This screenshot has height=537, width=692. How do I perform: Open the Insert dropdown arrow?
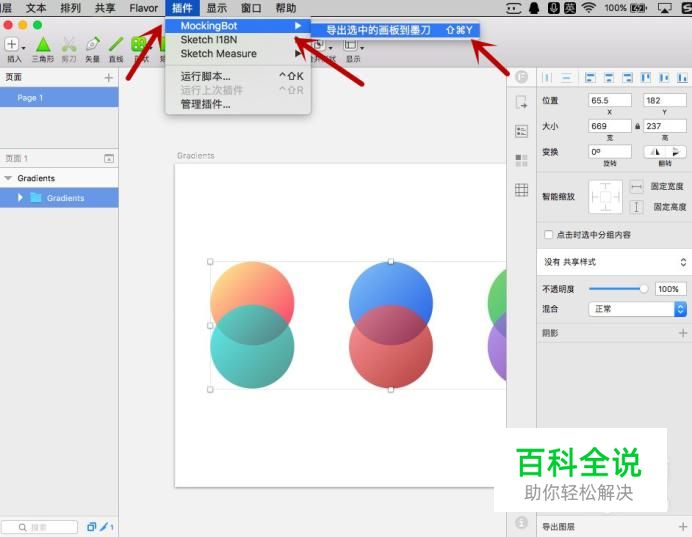[23, 47]
